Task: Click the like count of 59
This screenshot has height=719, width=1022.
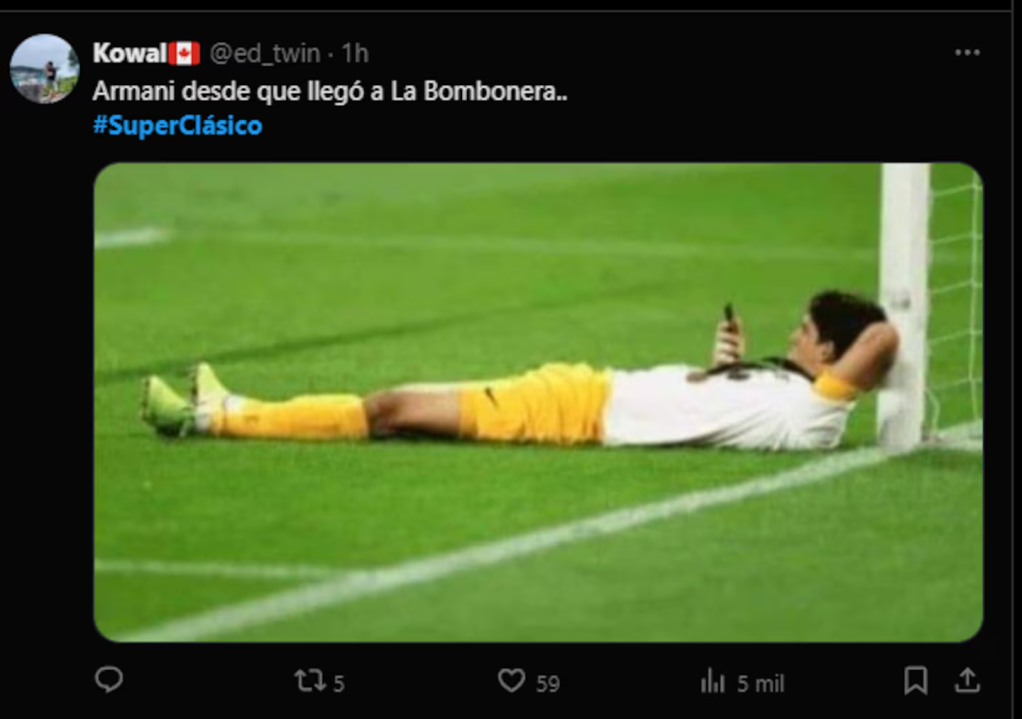Action: point(548,684)
